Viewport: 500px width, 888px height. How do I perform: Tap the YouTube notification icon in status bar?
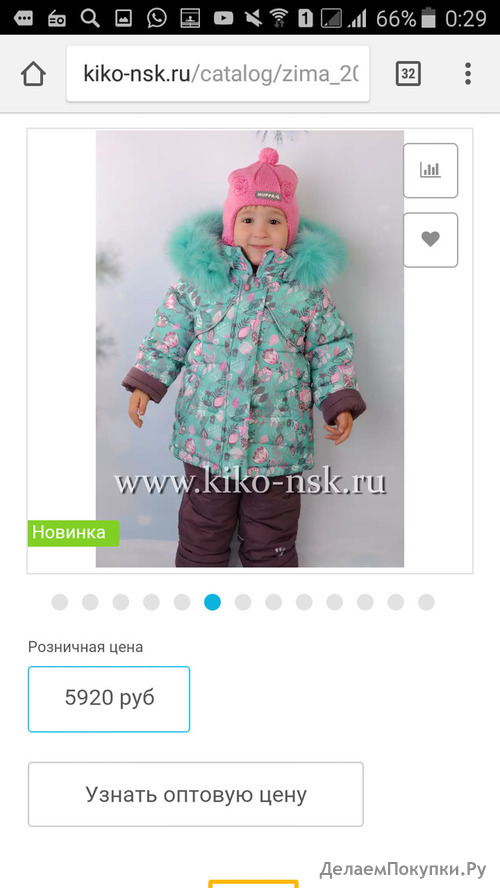(x=223, y=18)
